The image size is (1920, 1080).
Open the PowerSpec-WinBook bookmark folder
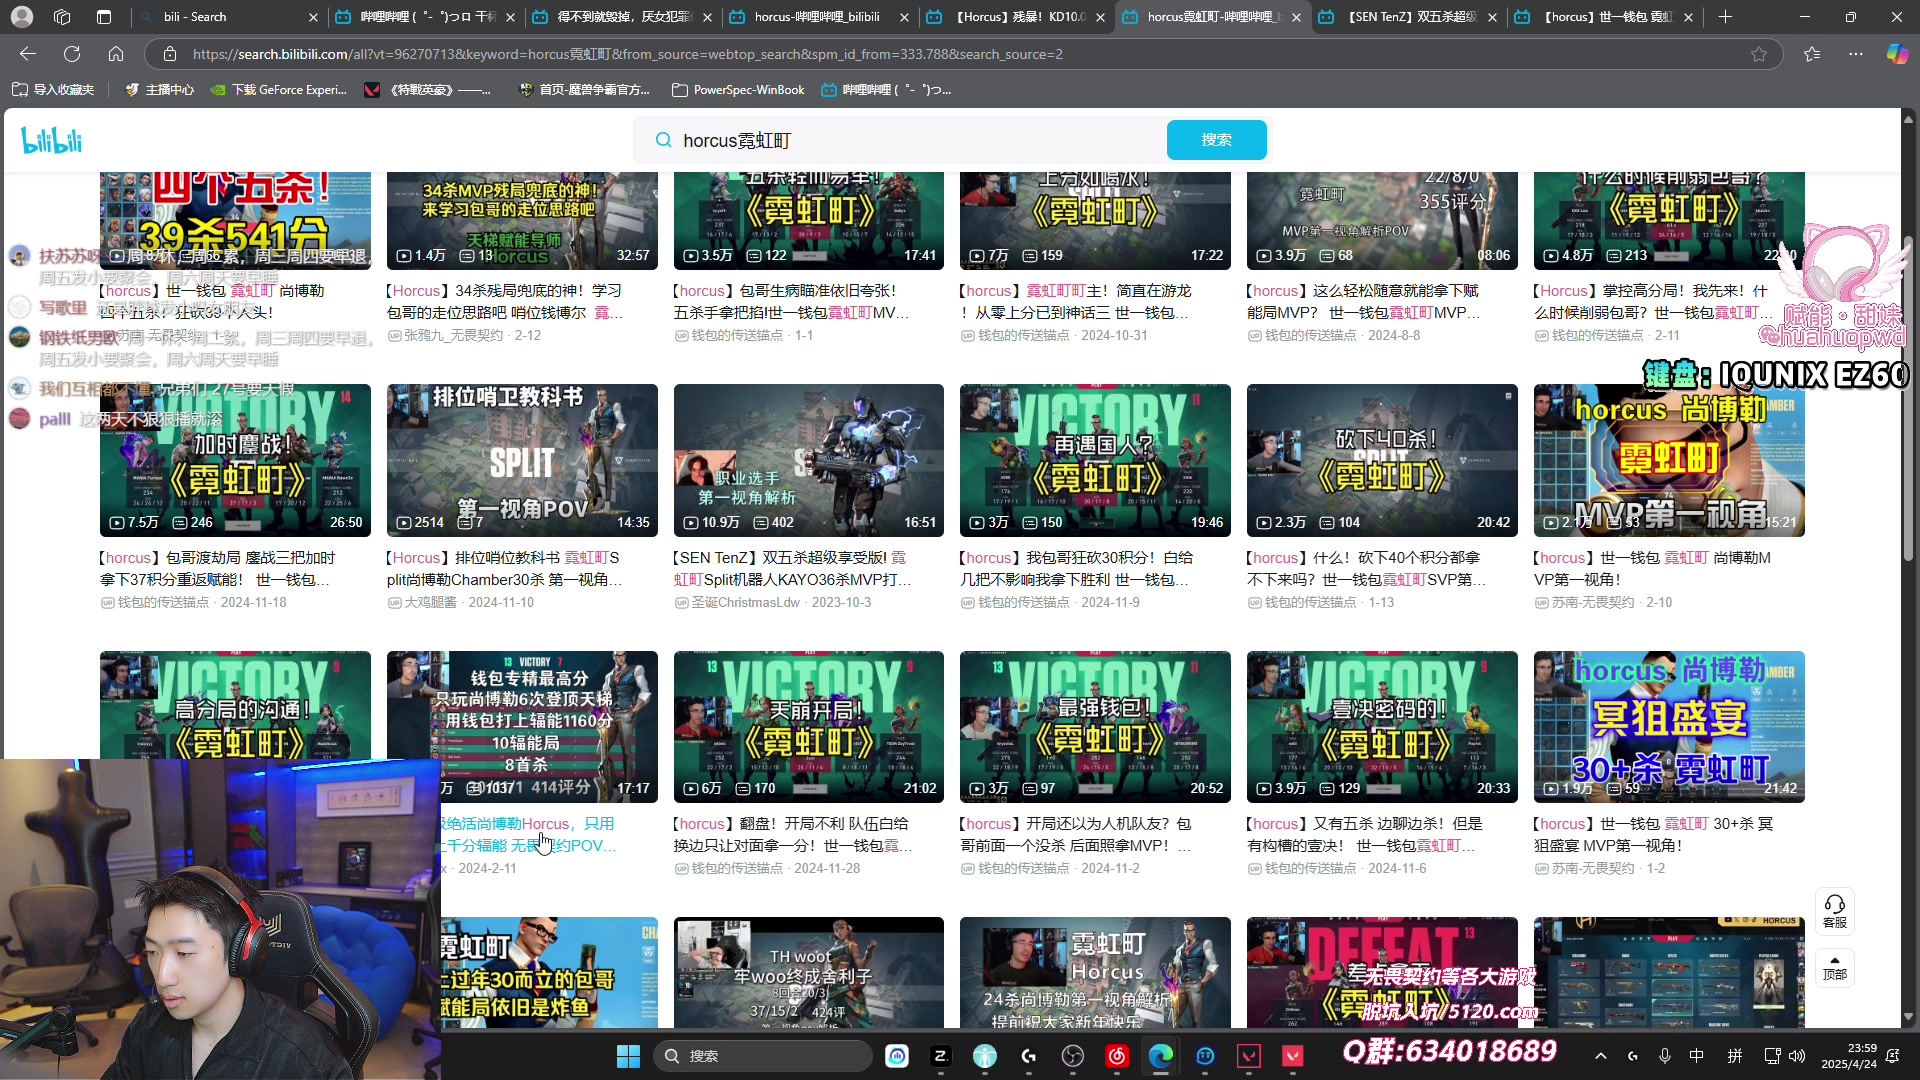tap(738, 90)
